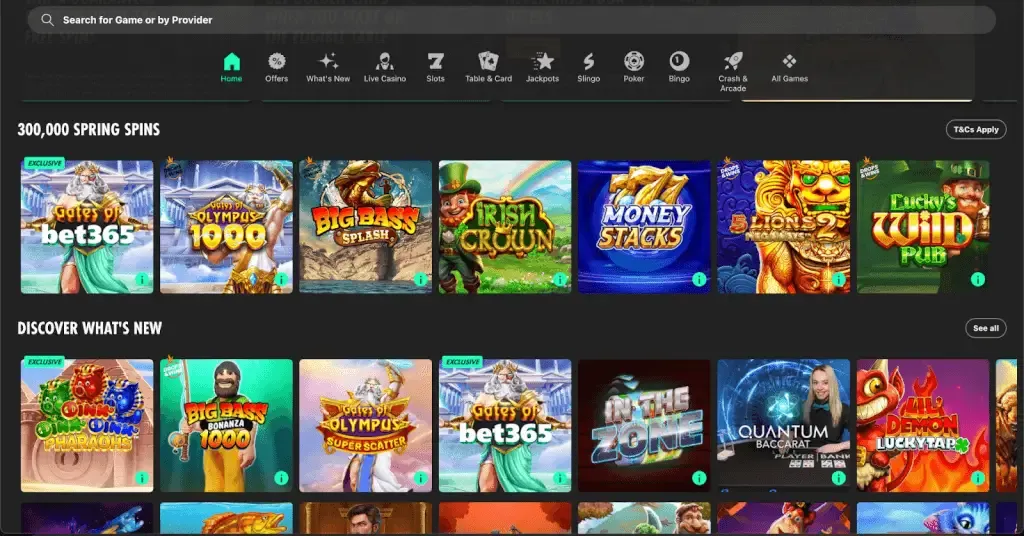Open the Bingo category

point(679,68)
